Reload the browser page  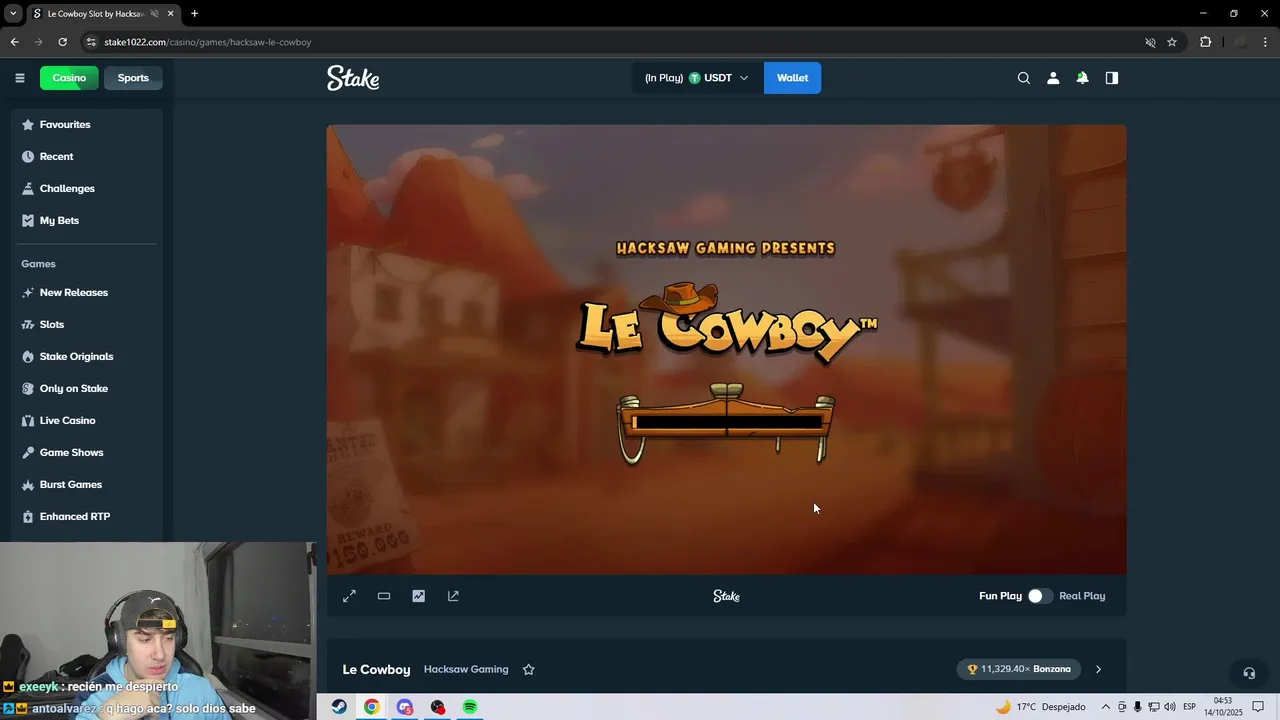(62, 42)
